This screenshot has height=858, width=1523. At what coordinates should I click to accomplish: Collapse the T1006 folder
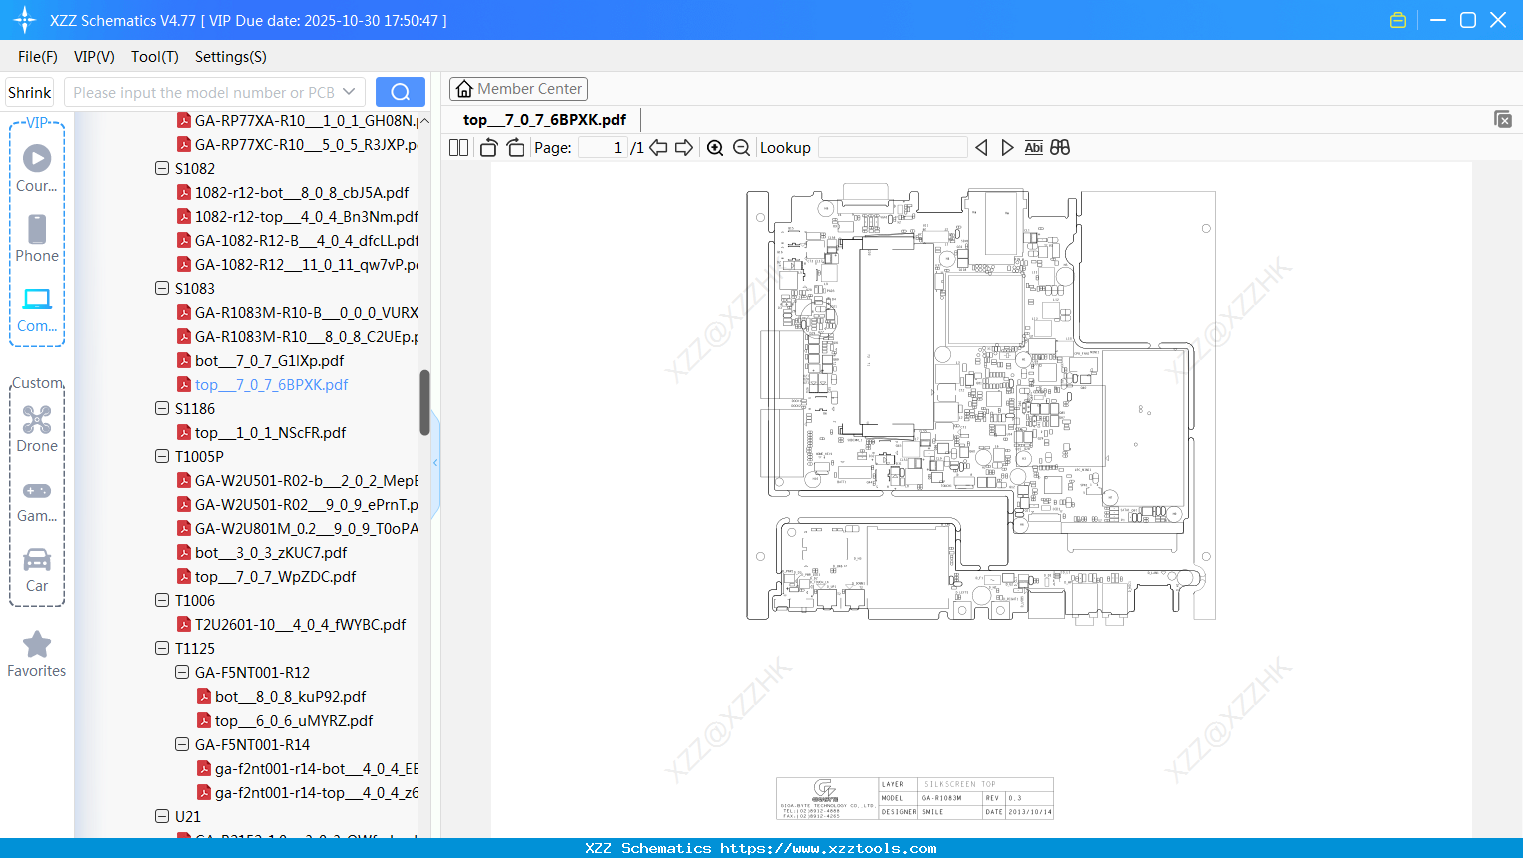click(x=162, y=600)
